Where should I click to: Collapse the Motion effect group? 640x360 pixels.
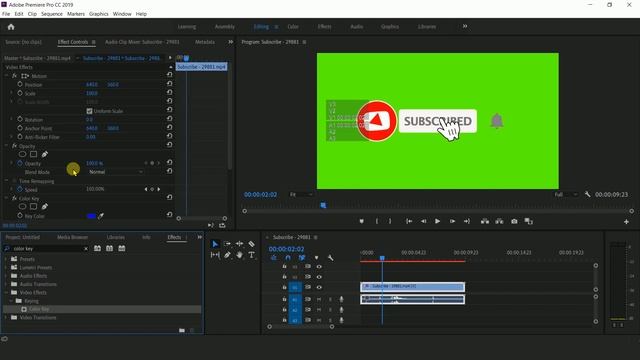7,76
